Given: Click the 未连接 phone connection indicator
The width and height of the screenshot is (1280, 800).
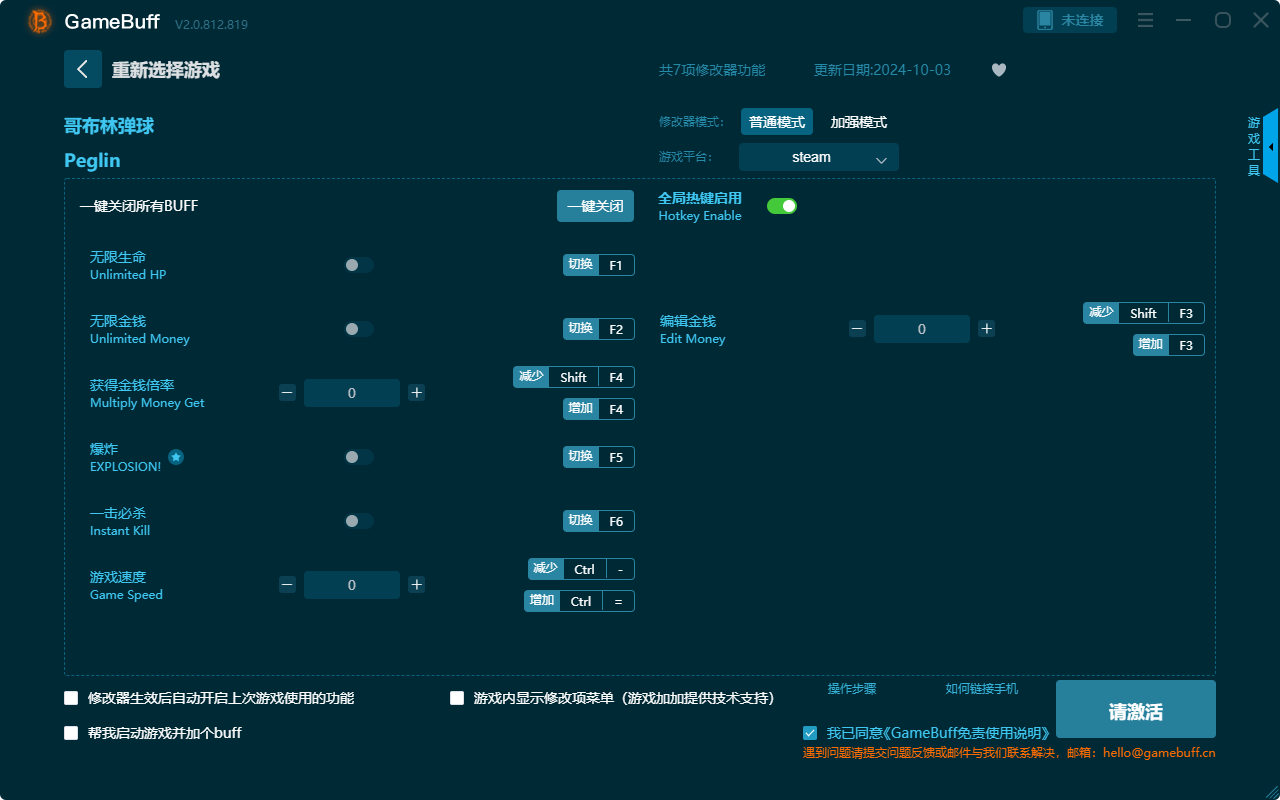Looking at the screenshot, I should pyautogui.click(x=1070, y=19).
